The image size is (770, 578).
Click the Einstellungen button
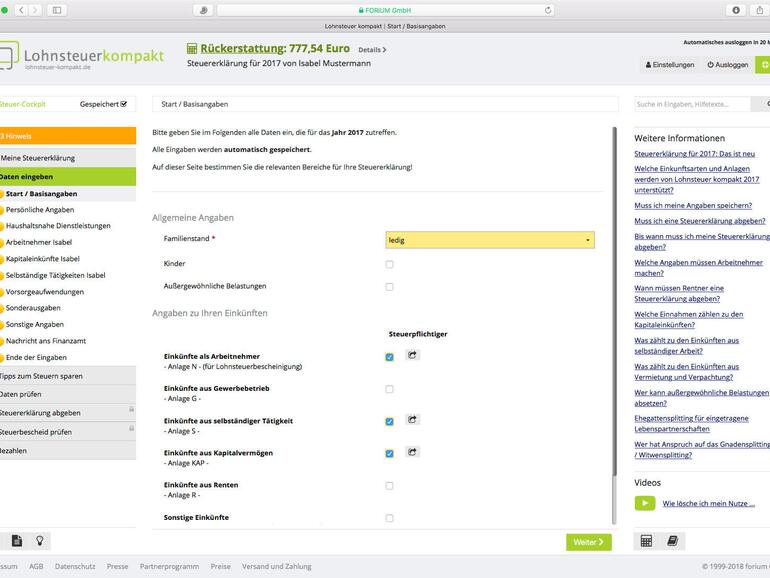pos(670,65)
